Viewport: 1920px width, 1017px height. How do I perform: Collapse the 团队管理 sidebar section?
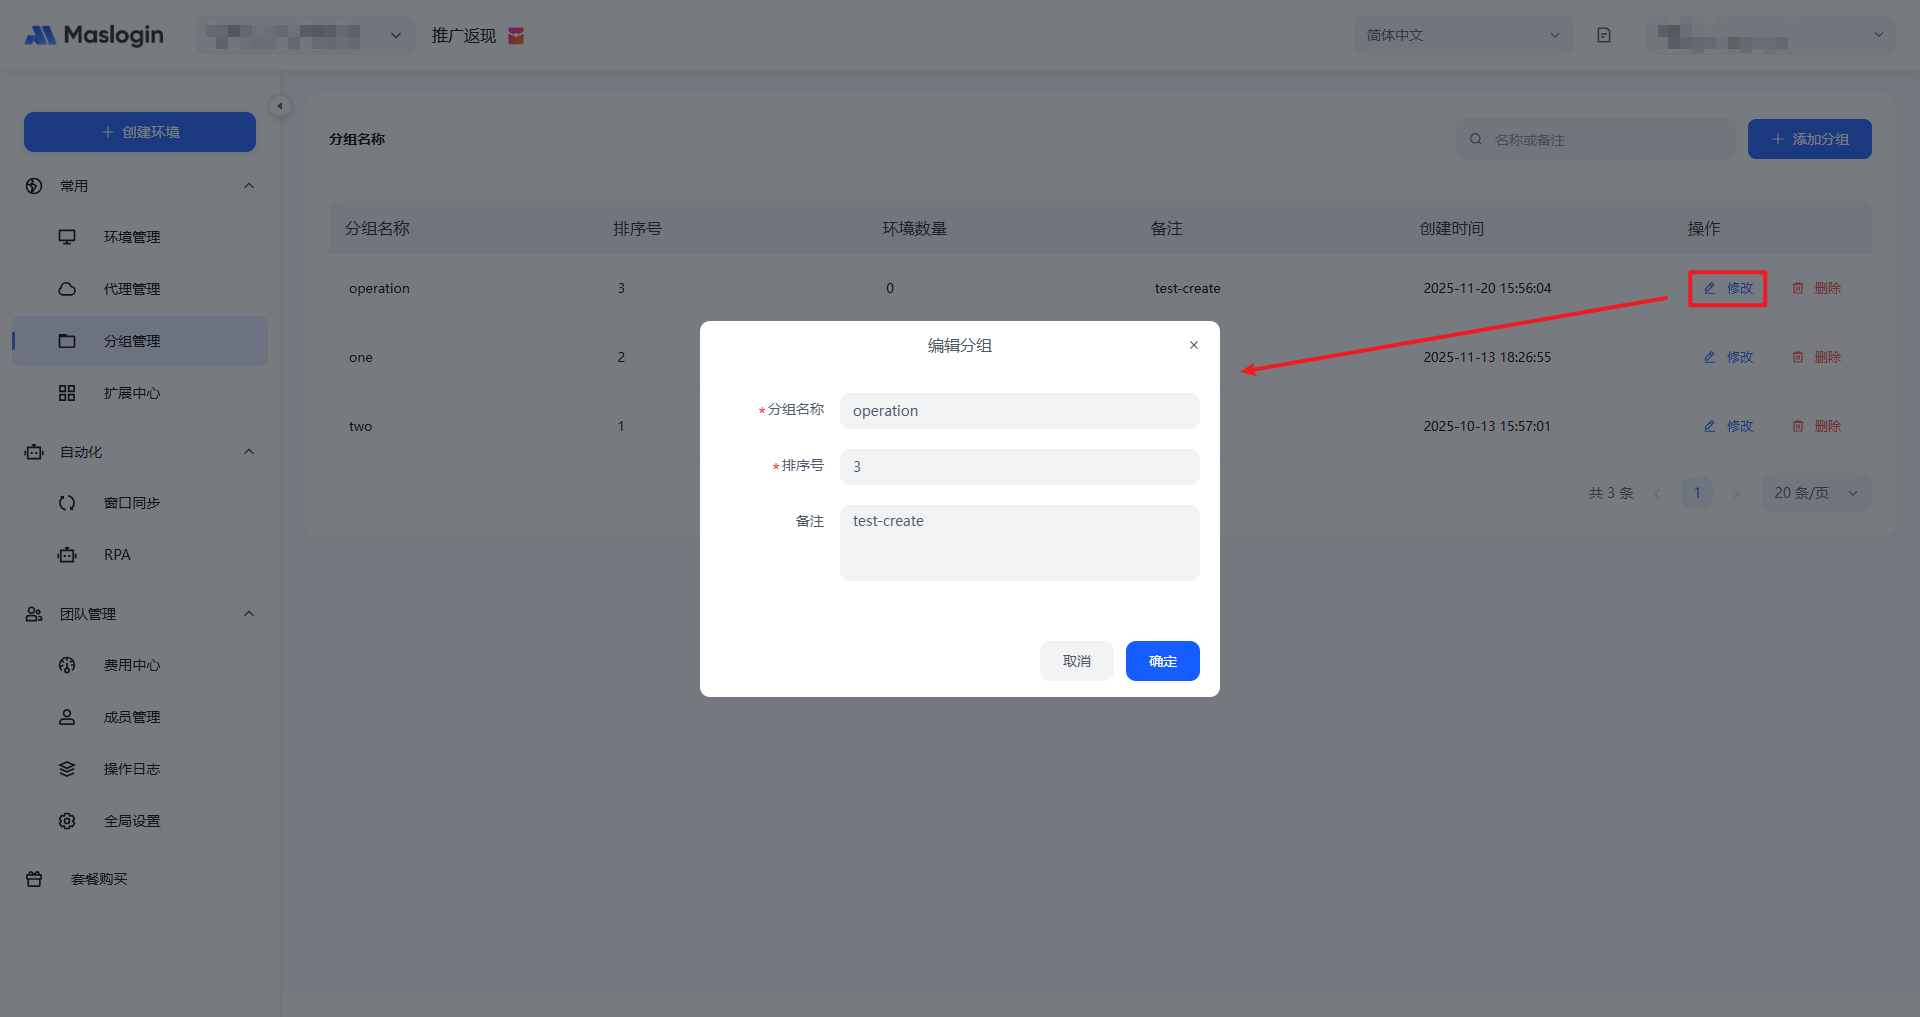(x=249, y=614)
